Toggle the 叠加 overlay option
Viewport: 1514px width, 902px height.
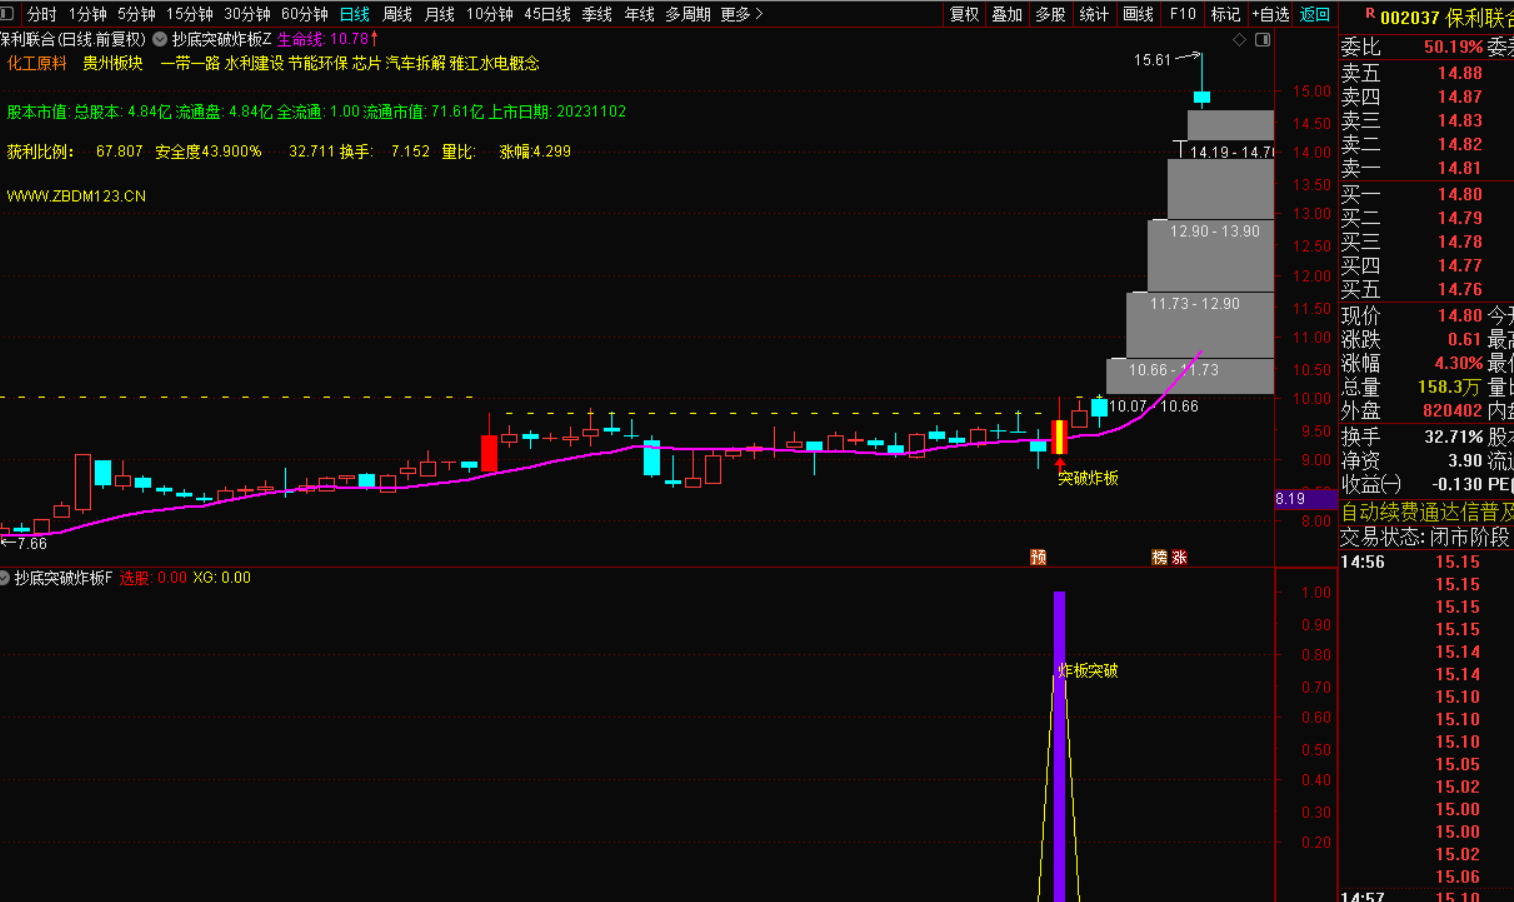tap(1007, 14)
